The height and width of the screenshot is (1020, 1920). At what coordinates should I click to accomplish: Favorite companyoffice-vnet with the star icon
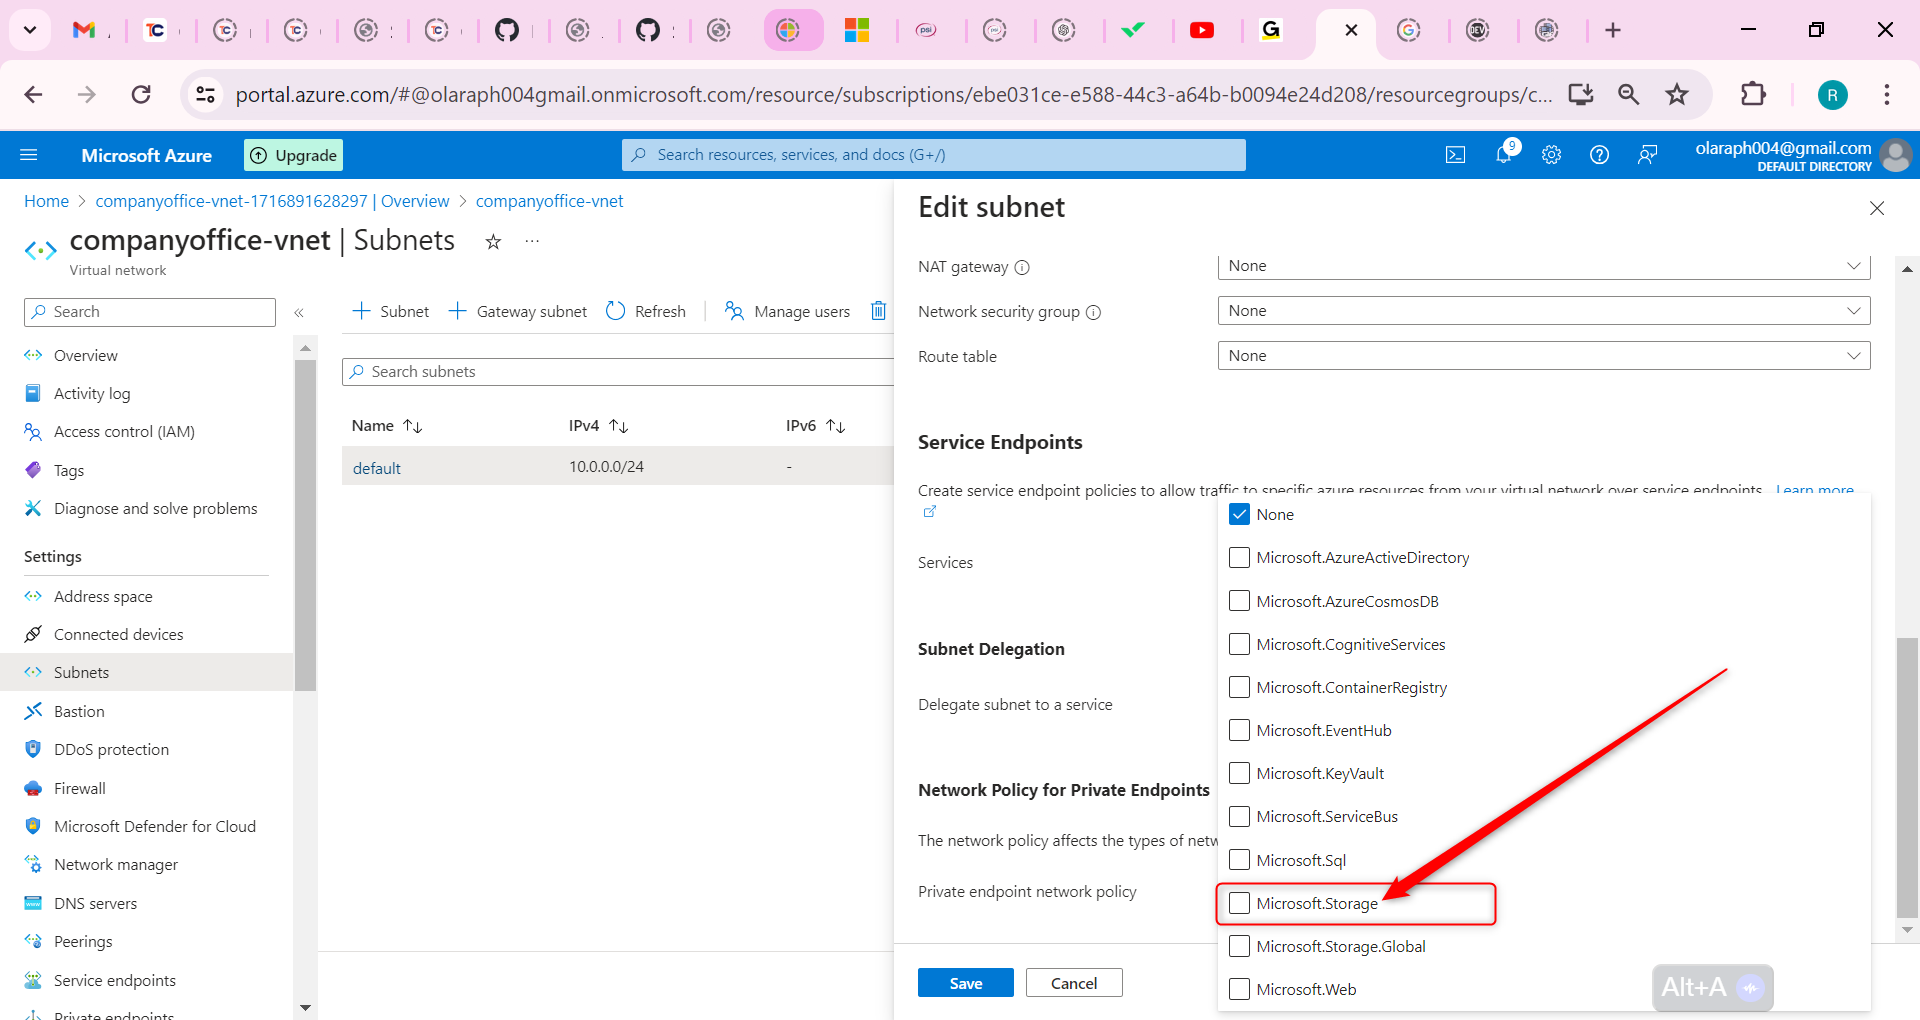[493, 242]
